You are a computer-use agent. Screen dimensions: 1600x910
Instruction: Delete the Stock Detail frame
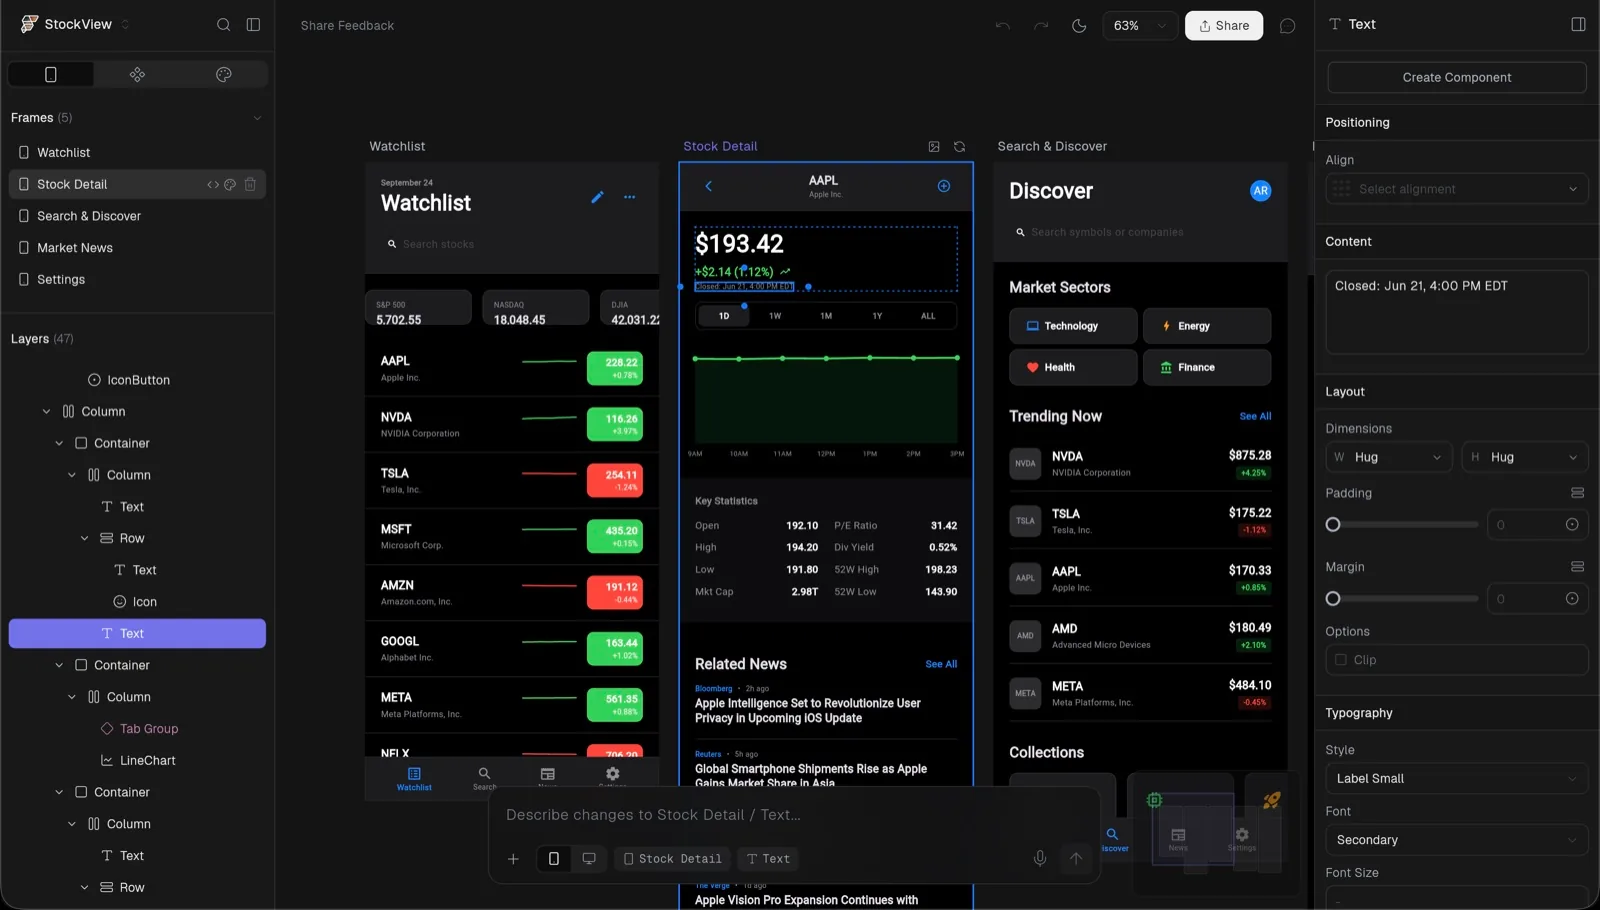[x=251, y=184]
